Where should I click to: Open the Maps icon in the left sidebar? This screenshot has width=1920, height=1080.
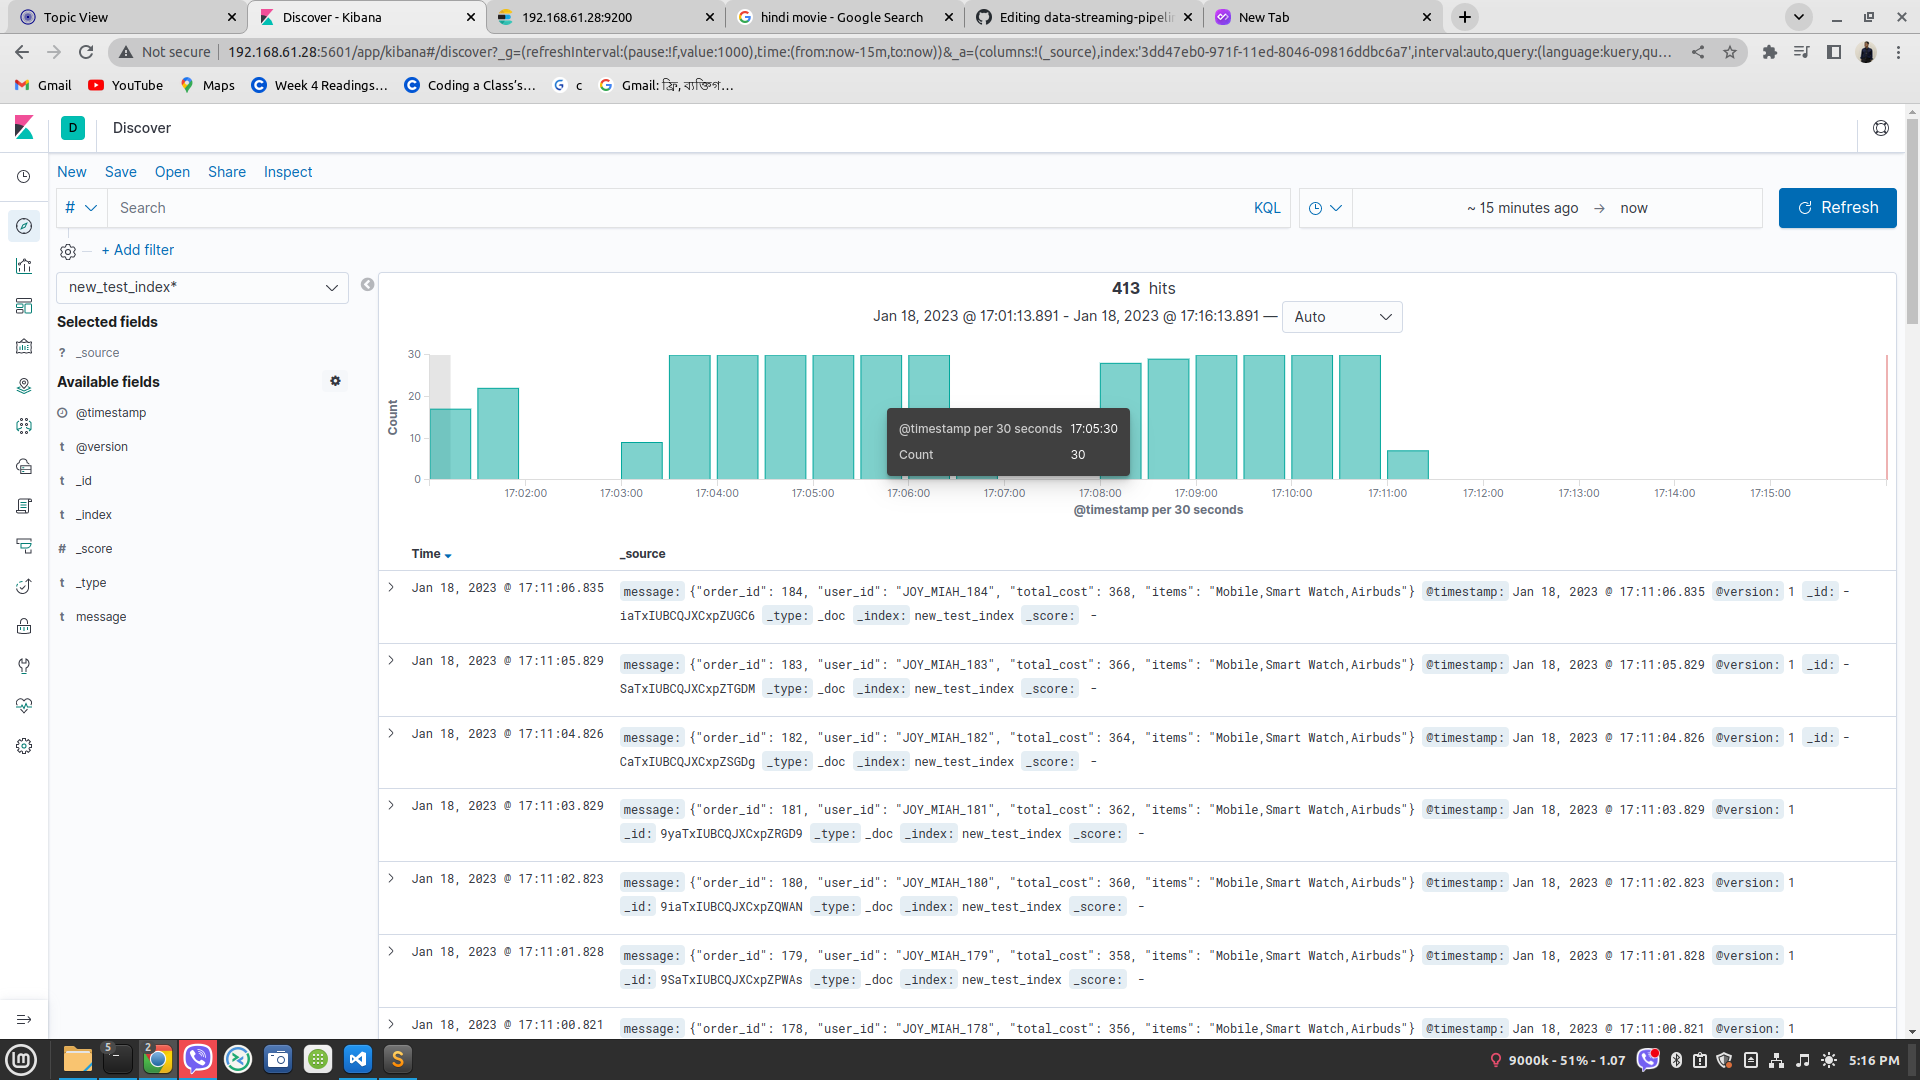tap(24, 386)
